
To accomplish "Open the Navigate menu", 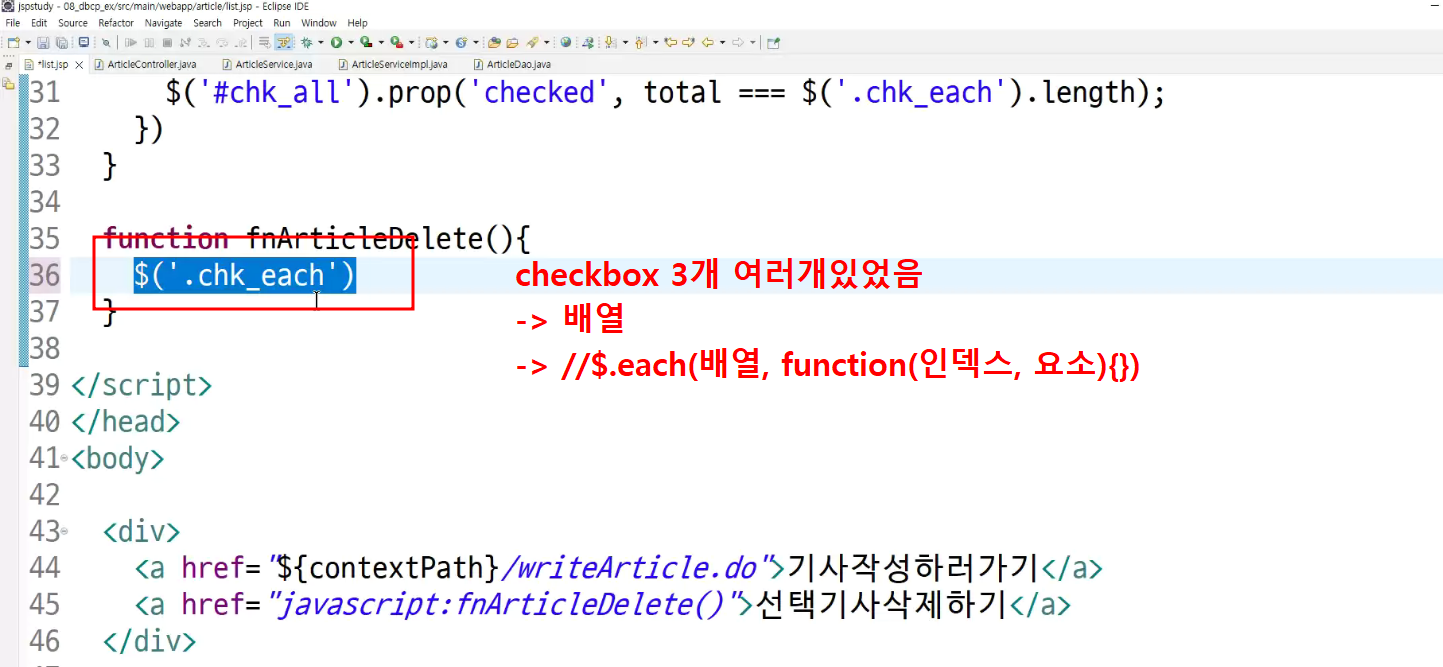I will click(164, 22).
